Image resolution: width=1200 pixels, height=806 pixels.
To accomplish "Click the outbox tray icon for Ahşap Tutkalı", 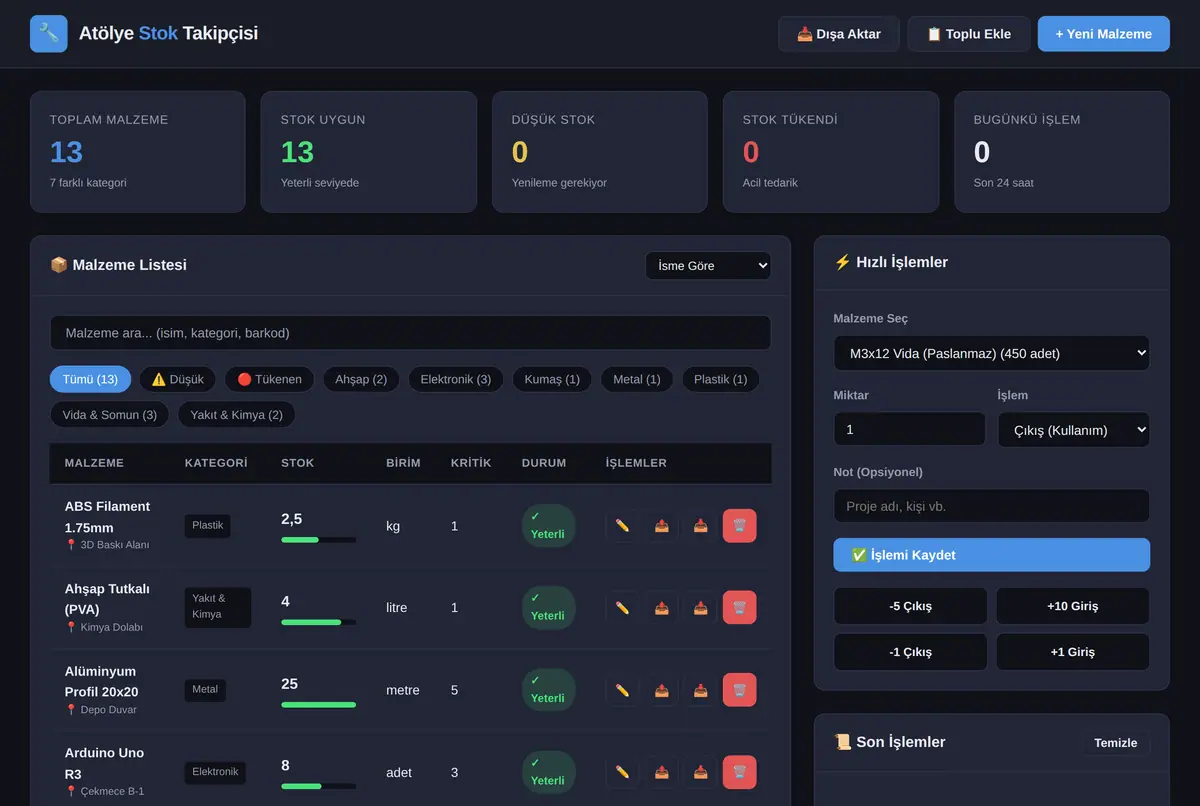I will (x=661, y=608).
